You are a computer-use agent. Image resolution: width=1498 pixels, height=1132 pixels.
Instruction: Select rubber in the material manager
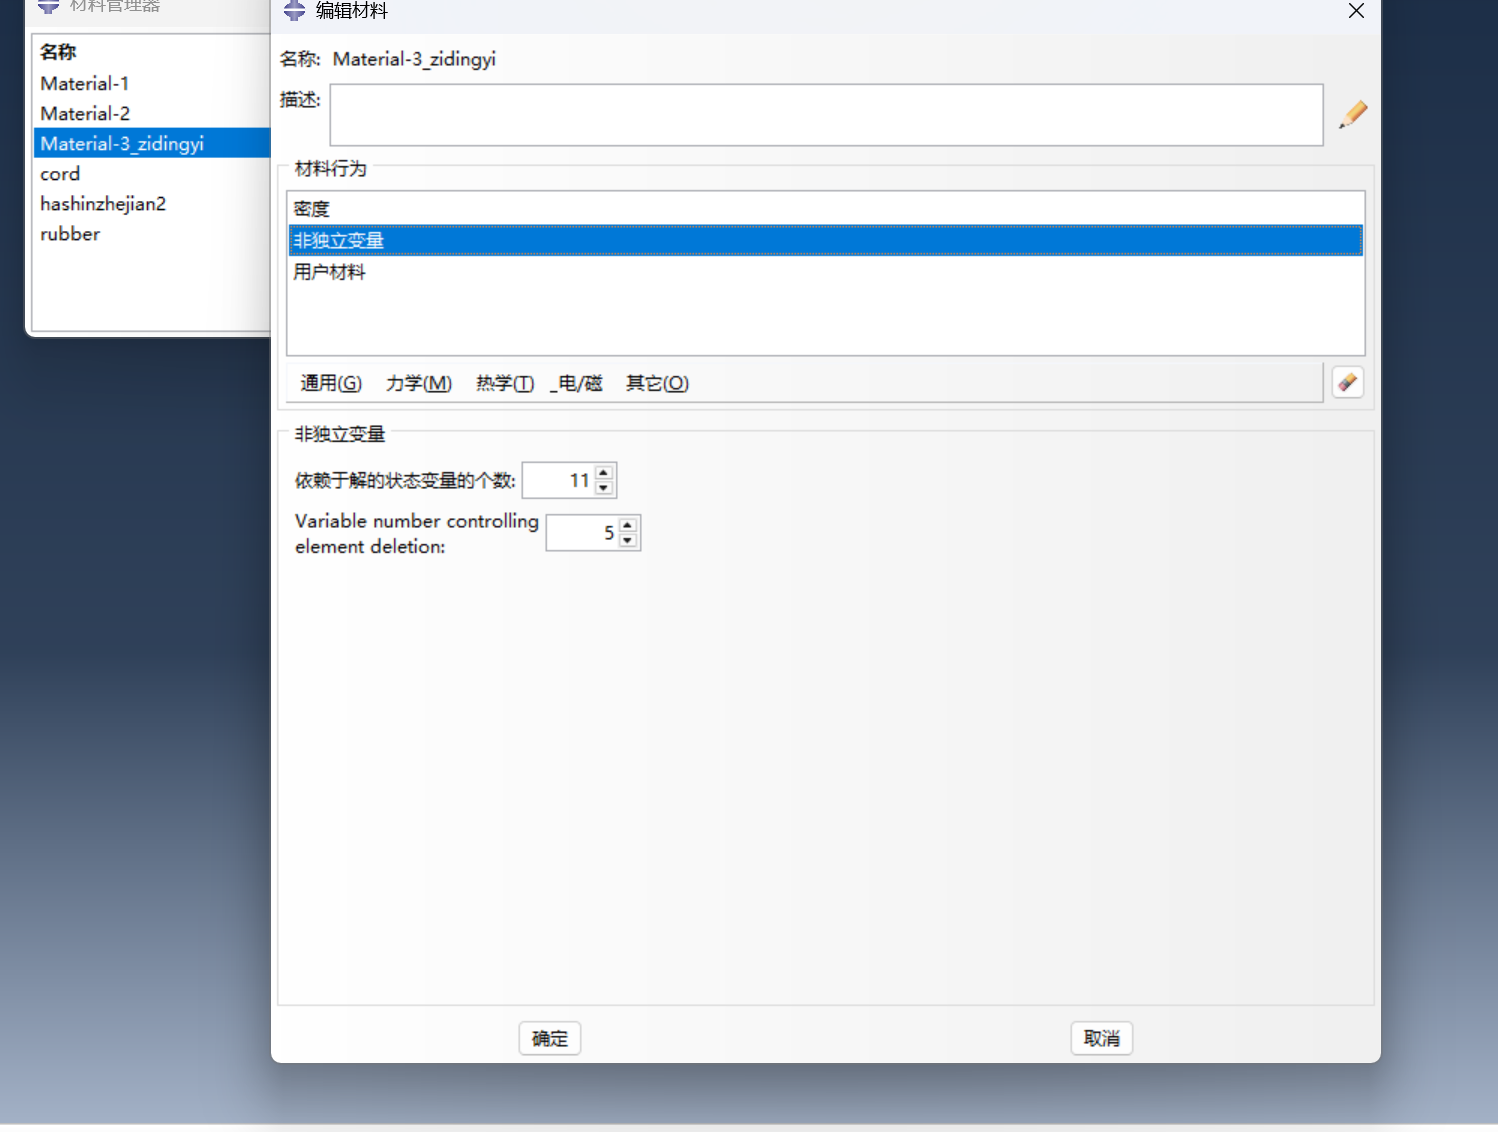click(152, 233)
